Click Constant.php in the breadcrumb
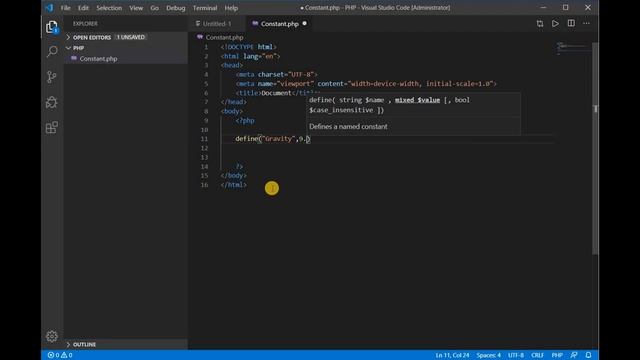This screenshot has height=360, width=640. coord(224,37)
